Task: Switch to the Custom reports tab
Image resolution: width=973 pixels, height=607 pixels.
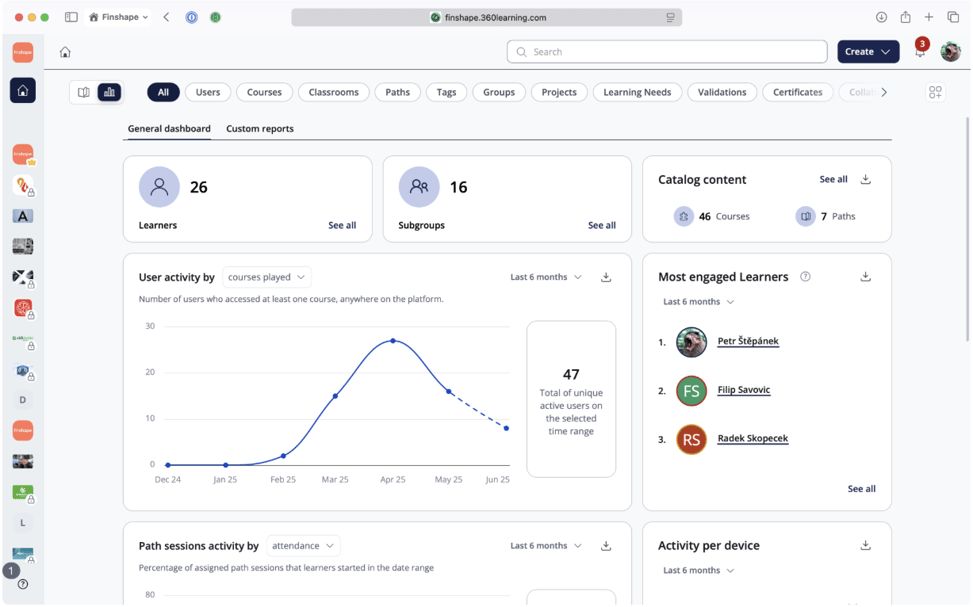Action: pos(260,129)
